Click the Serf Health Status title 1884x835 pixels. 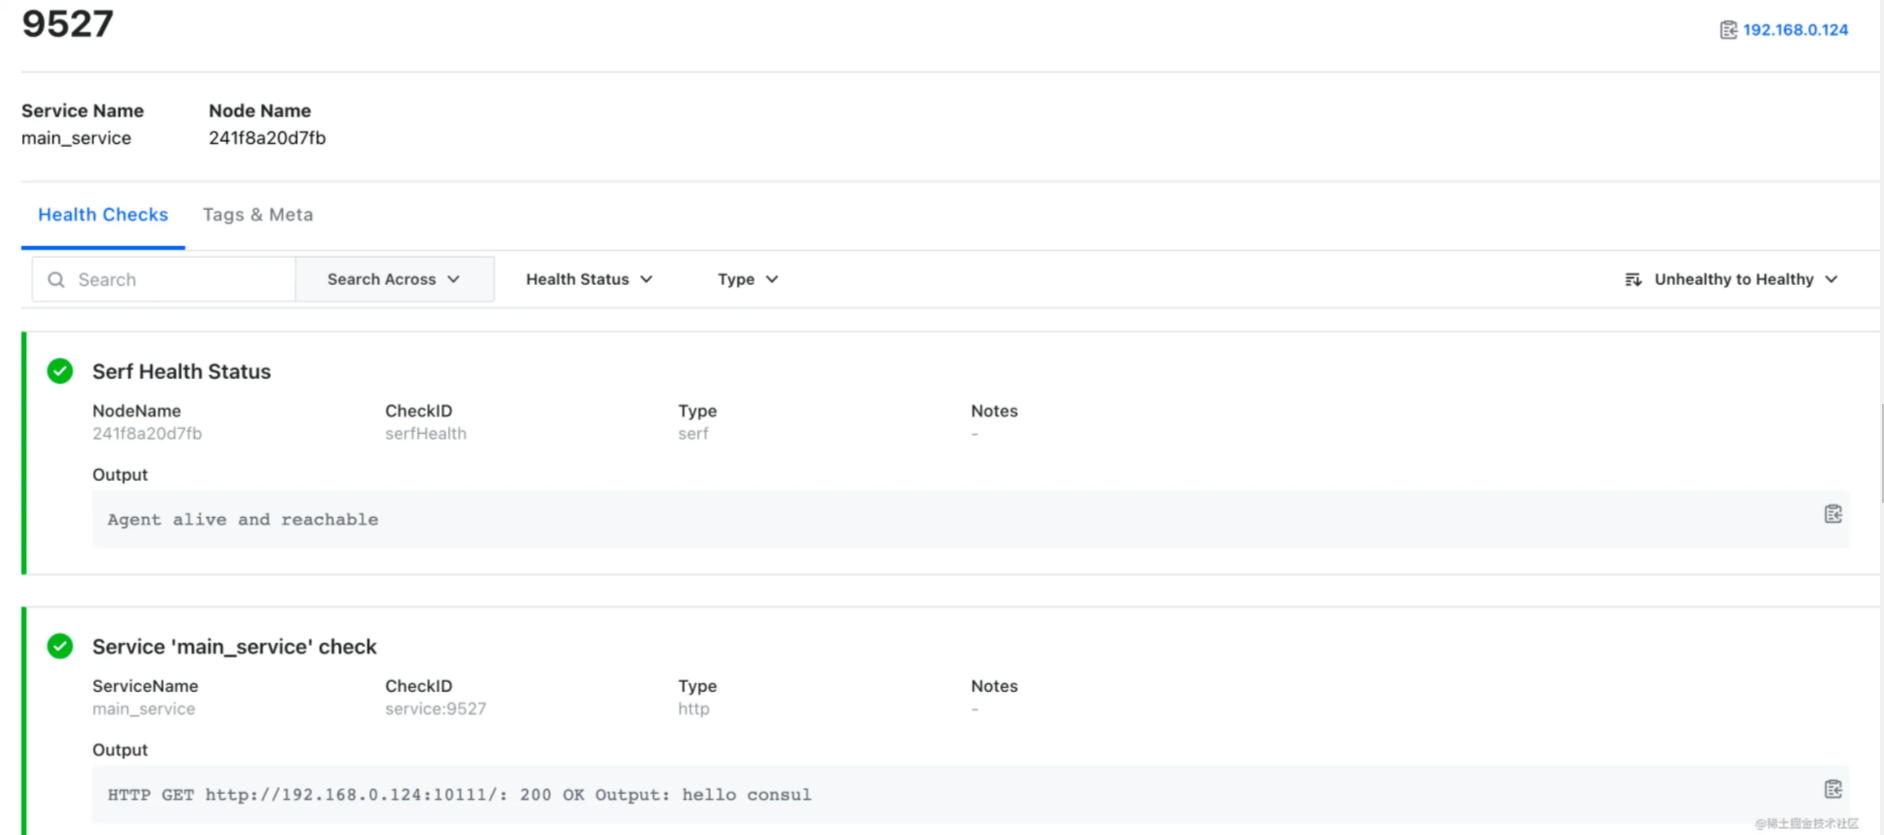pos(181,372)
